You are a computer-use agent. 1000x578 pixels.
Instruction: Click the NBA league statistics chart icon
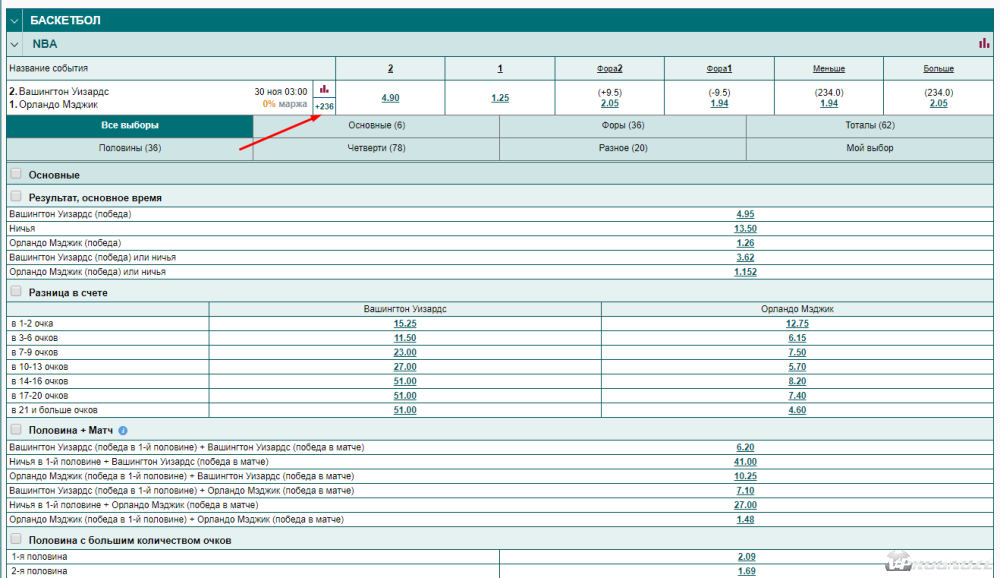point(984,44)
